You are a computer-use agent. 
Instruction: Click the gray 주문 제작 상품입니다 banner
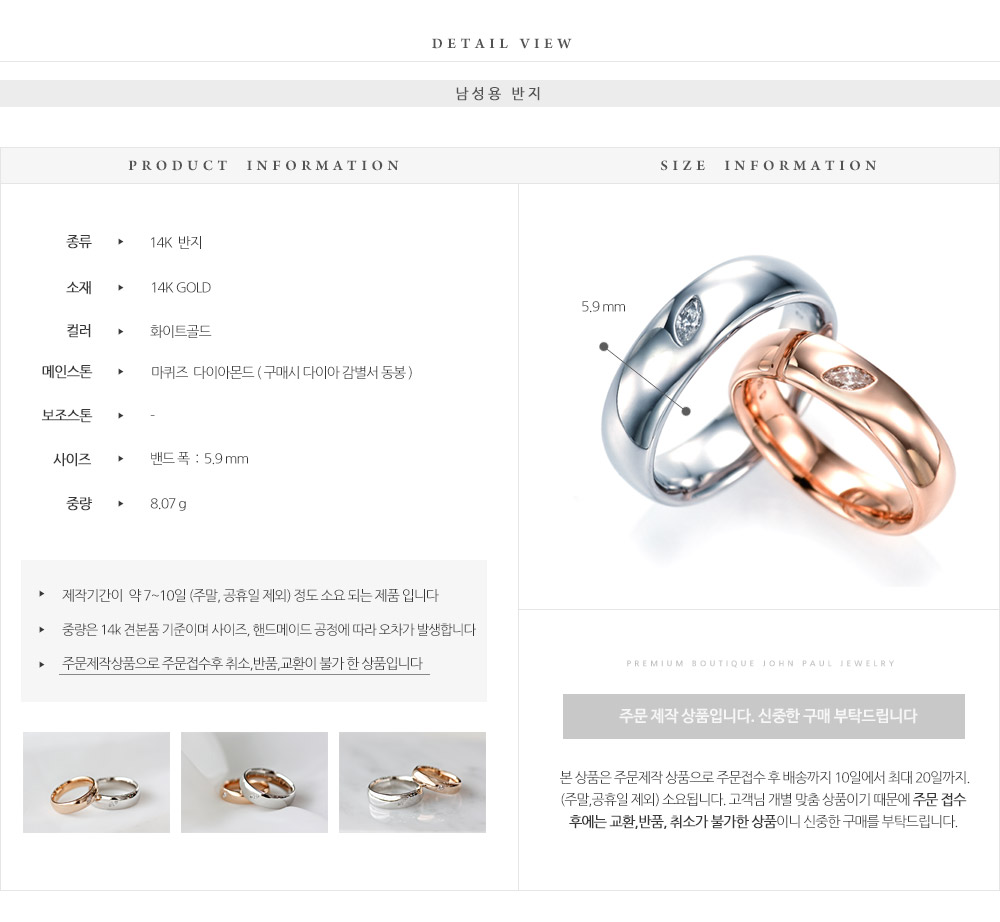(x=763, y=716)
